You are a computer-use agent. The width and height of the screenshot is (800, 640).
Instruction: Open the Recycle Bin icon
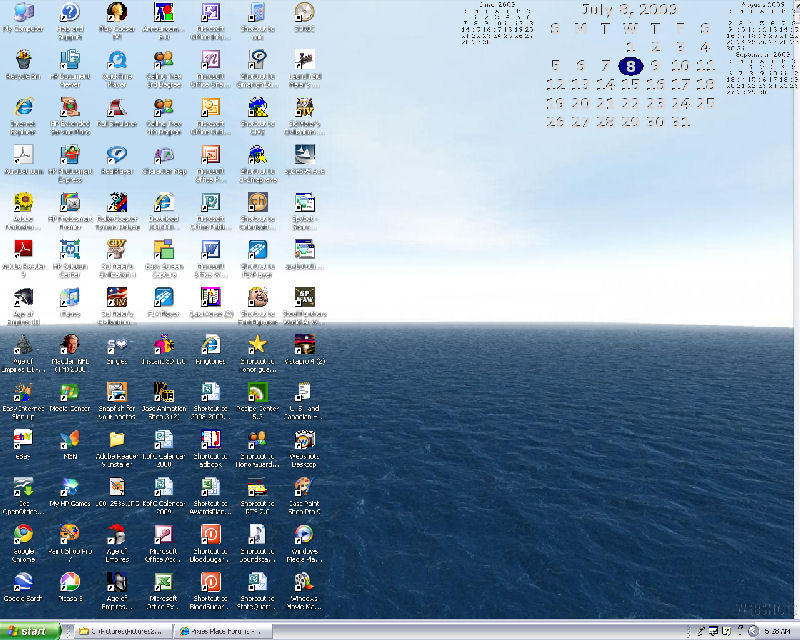pos(21,61)
